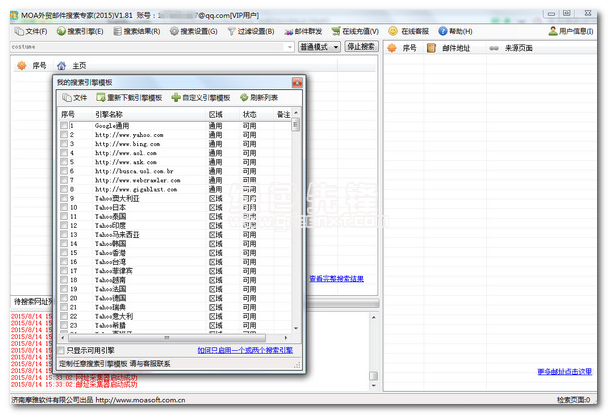Click the 重新下载引擎模板 icon
The height and width of the screenshot is (415, 608).
click(x=101, y=98)
